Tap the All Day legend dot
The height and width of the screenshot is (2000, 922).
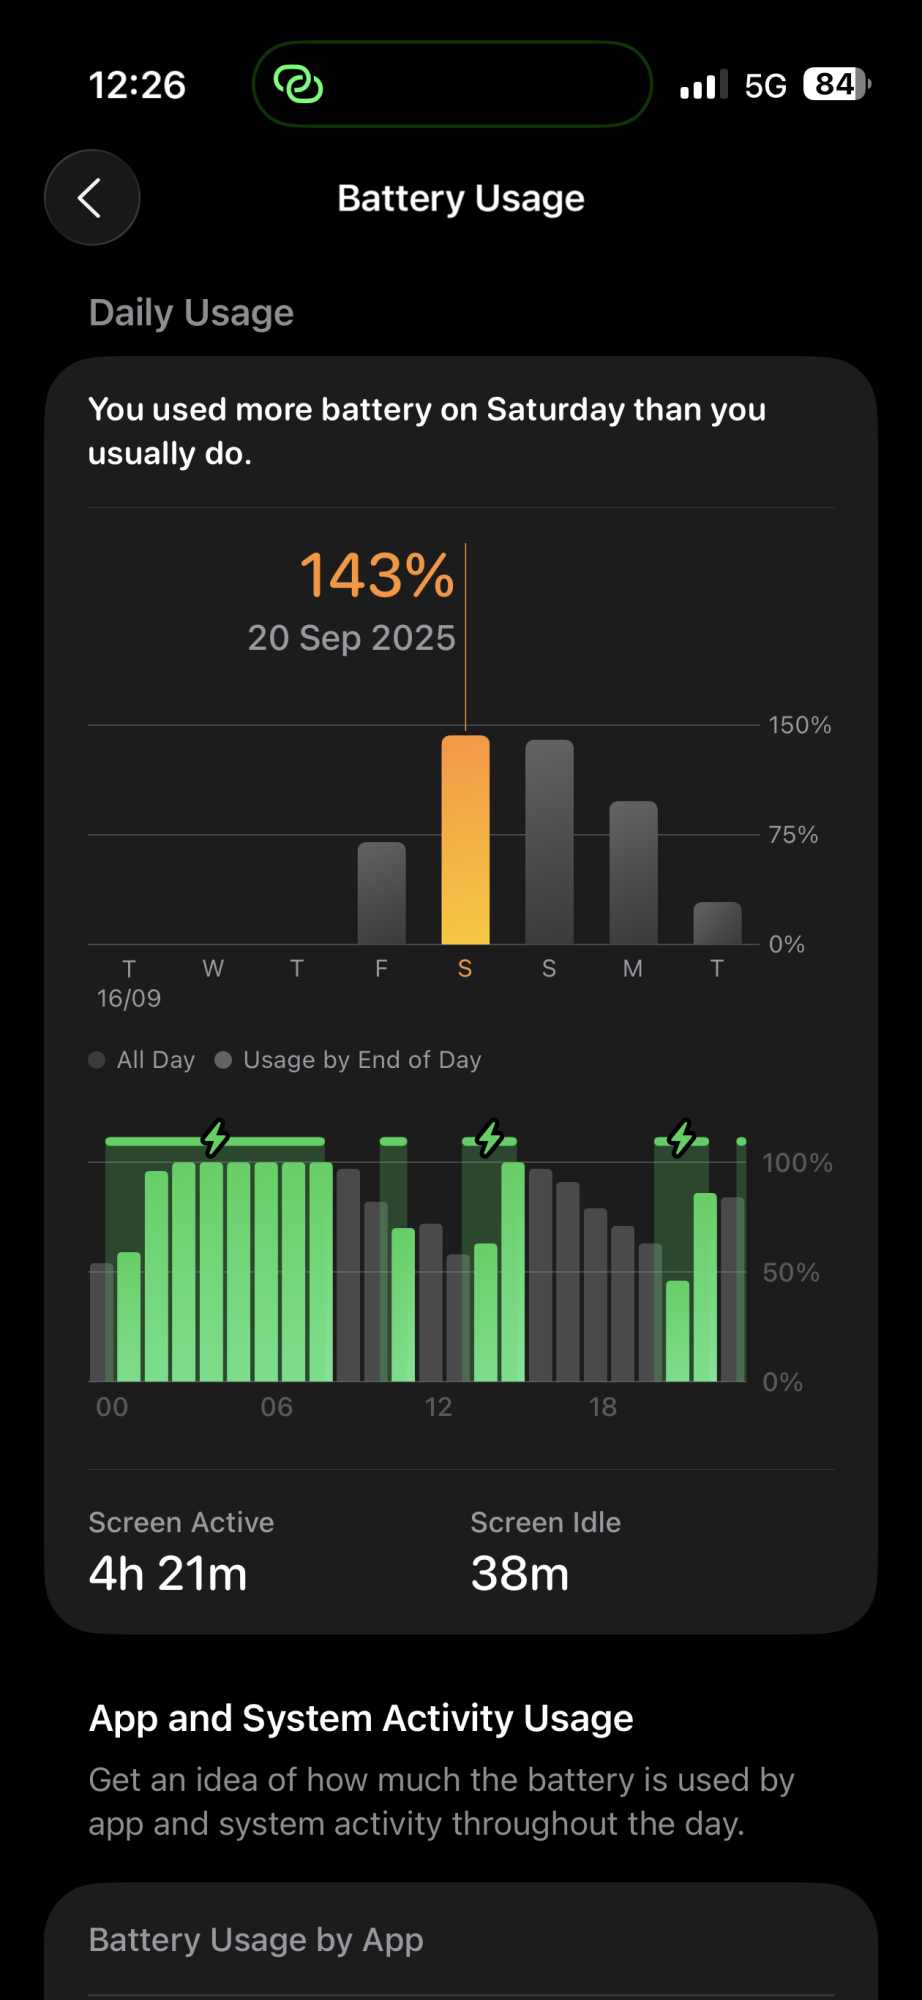(x=97, y=1060)
